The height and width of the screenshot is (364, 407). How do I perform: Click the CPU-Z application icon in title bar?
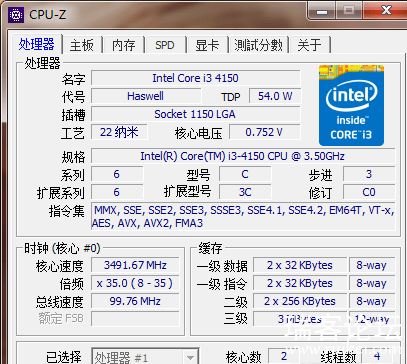pos(16,14)
